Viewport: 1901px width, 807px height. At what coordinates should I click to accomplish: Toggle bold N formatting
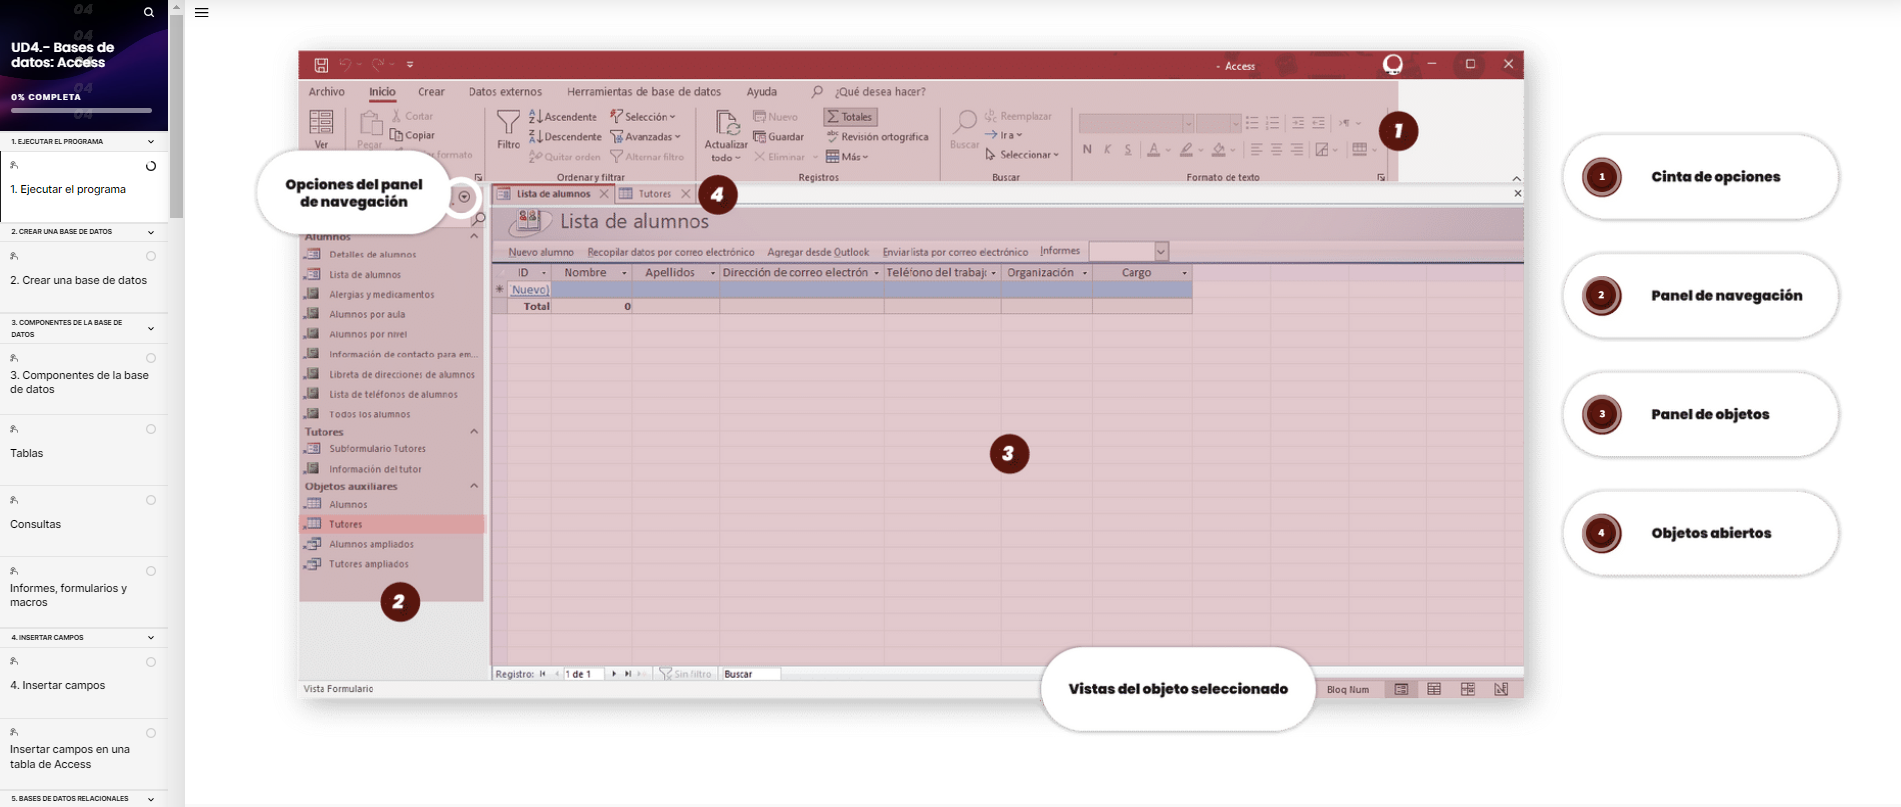coord(1087,150)
